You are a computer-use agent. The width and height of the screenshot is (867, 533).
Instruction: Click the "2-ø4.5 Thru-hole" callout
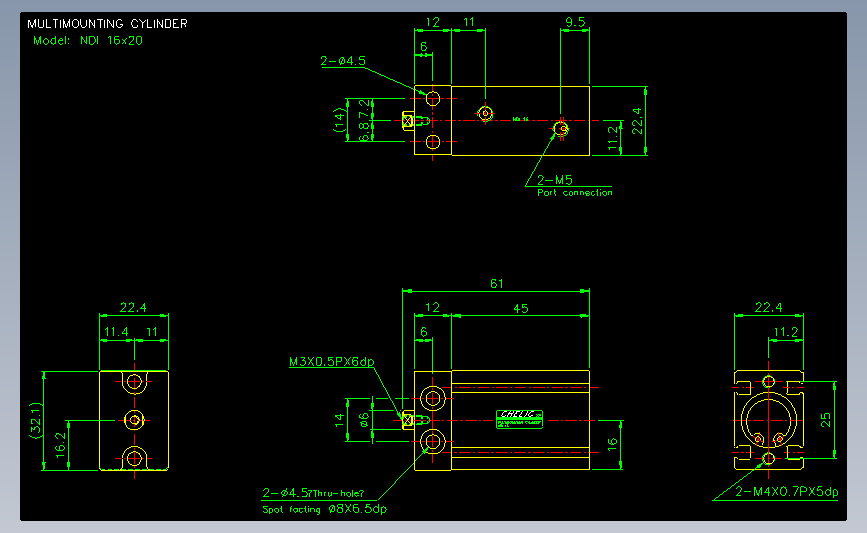(x=313, y=493)
